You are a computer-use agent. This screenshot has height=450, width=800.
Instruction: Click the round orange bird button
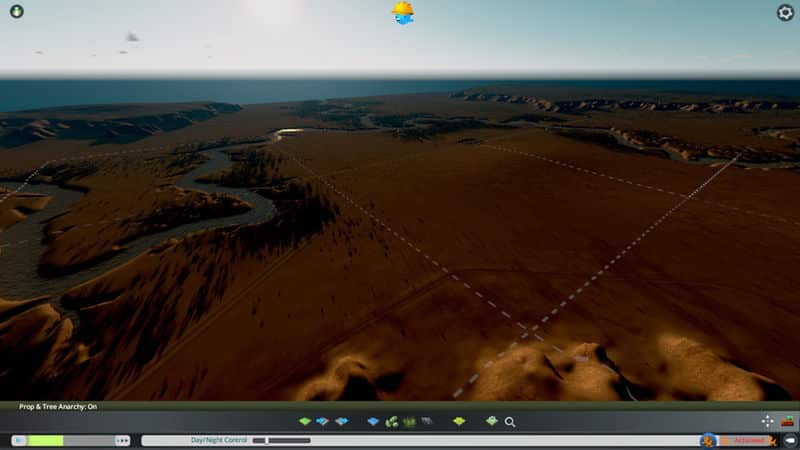point(708,440)
